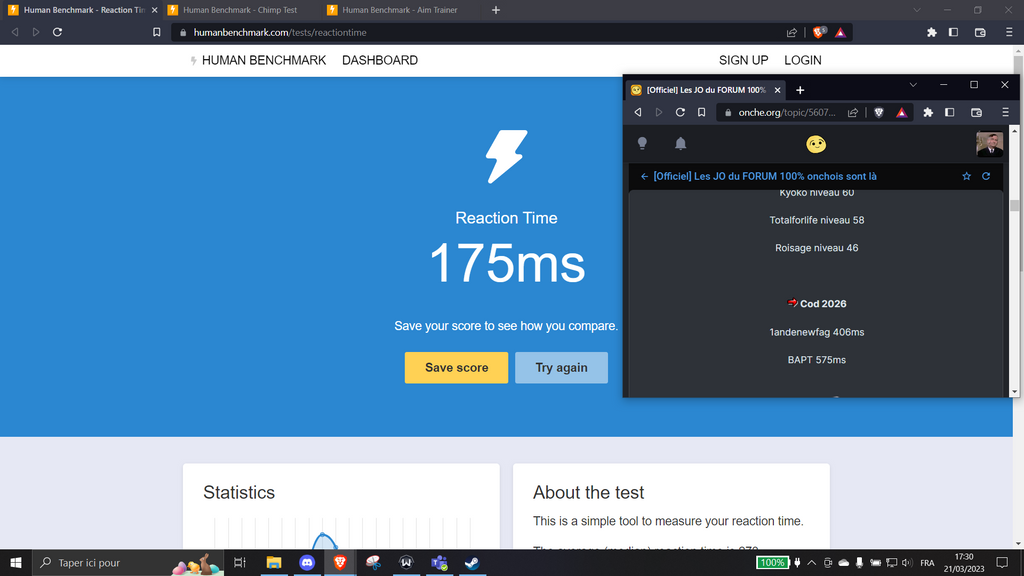
Task: Open the Les JO du FORUM topic title
Action: pyautogui.click(x=765, y=176)
